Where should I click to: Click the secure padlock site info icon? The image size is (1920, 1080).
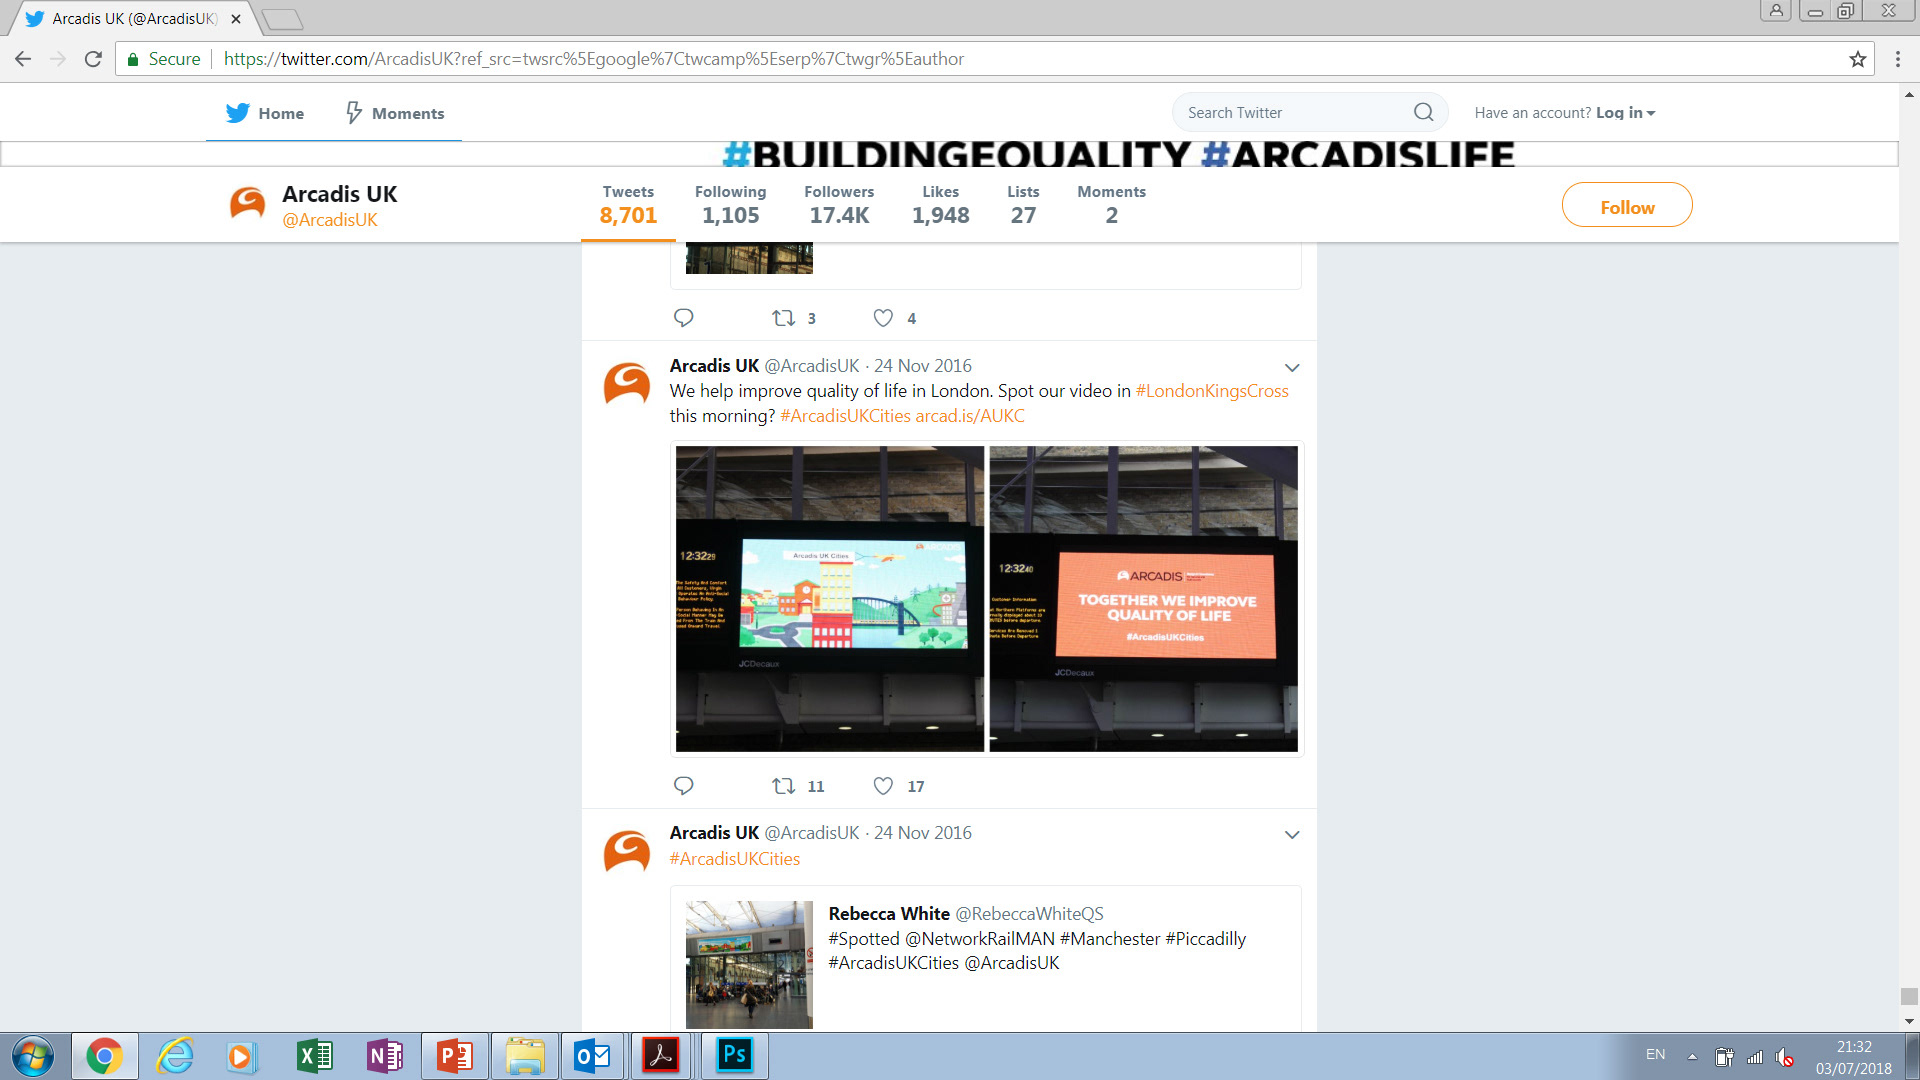[132, 59]
